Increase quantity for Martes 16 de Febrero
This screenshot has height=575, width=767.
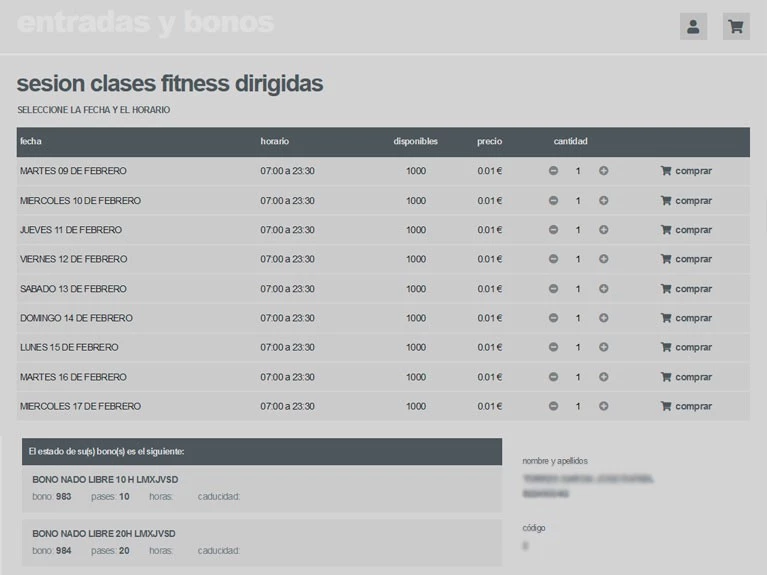(x=604, y=377)
